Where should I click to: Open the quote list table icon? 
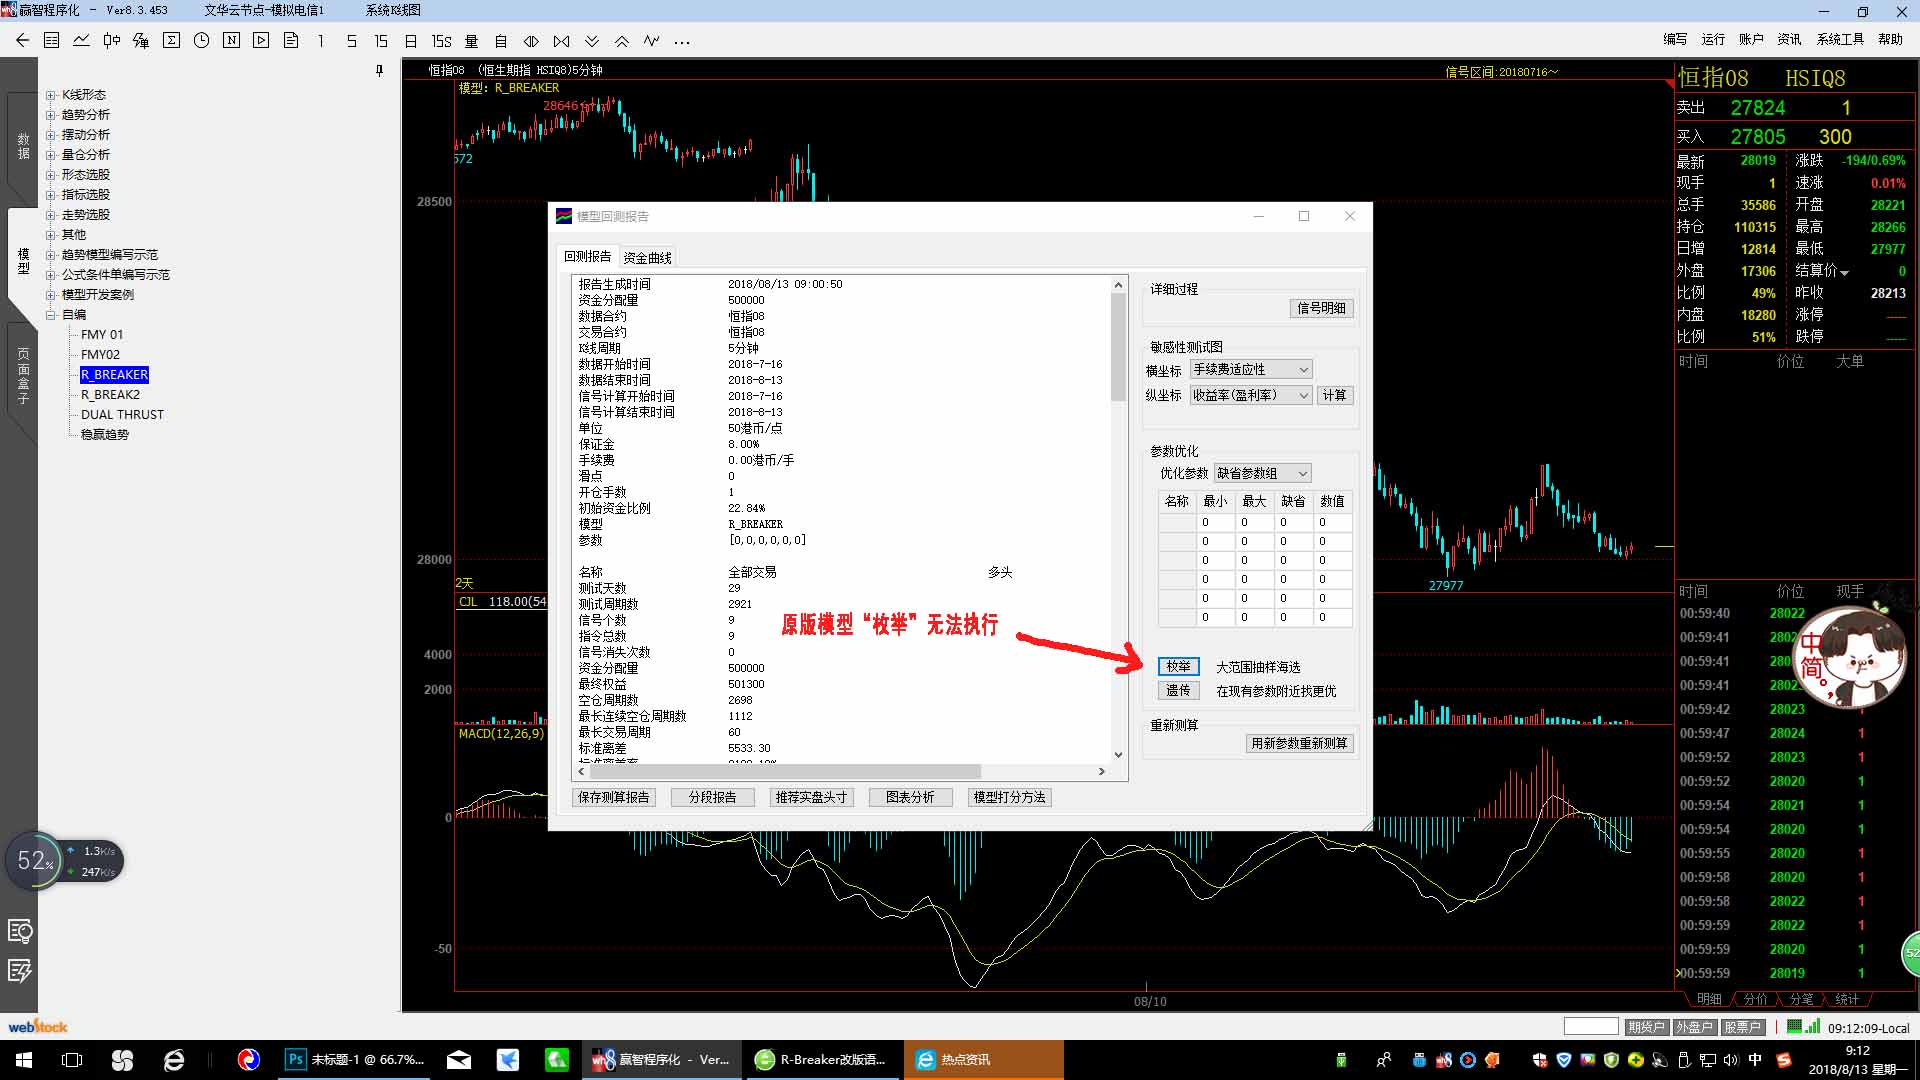click(x=52, y=41)
